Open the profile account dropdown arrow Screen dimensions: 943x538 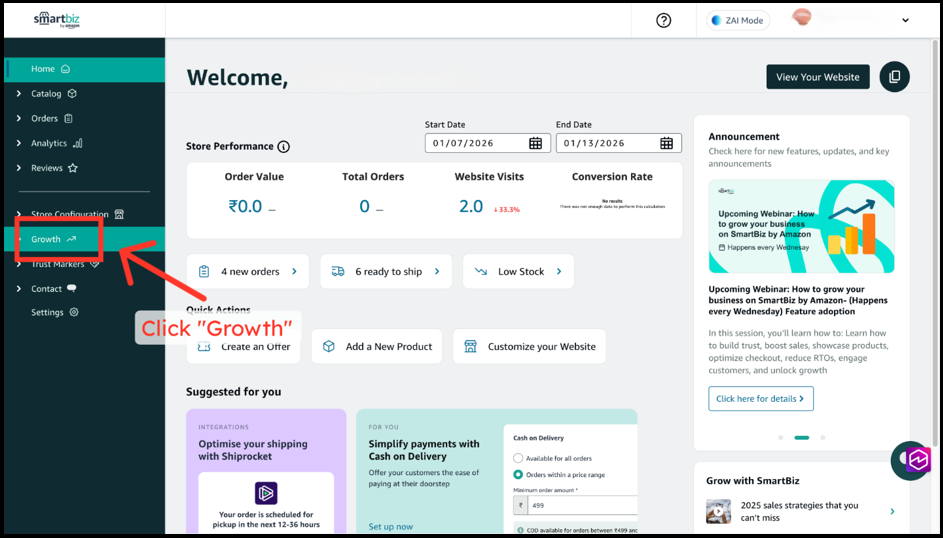(x=905, y=20)
